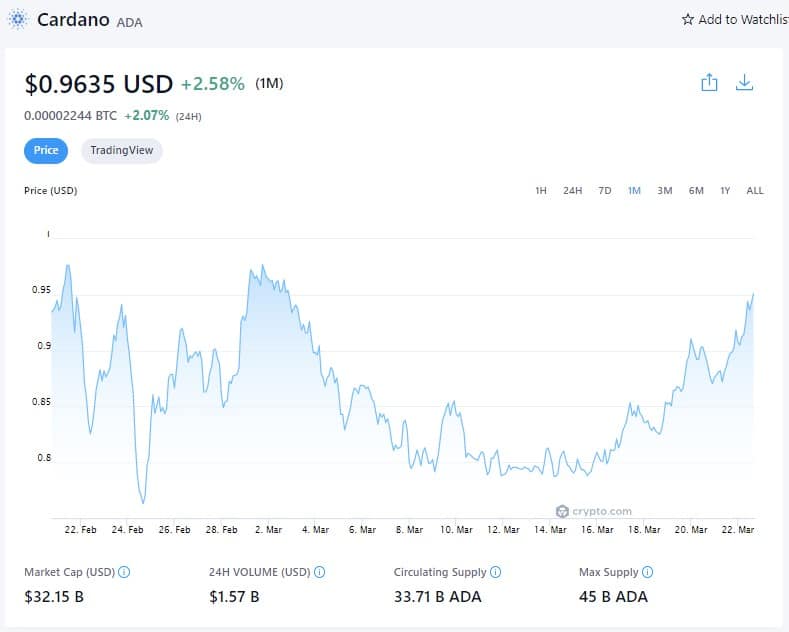The image size is (789, 632).
Task: Click the chart line's last point at right edge
Action: [x=753, y=294]
